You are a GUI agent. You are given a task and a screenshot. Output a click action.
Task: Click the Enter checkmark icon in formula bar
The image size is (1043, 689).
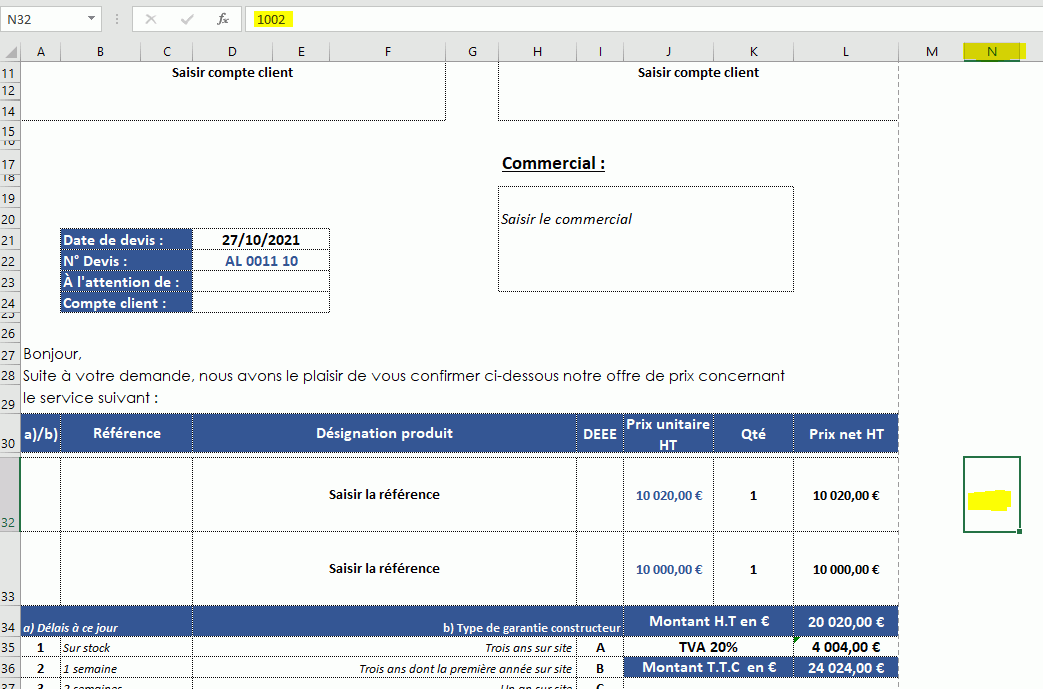click(x=187, y=19)
